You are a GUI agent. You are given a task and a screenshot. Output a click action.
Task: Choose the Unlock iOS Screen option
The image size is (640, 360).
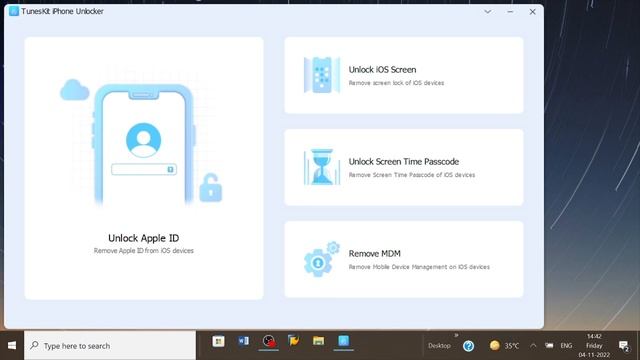(404, 75)
